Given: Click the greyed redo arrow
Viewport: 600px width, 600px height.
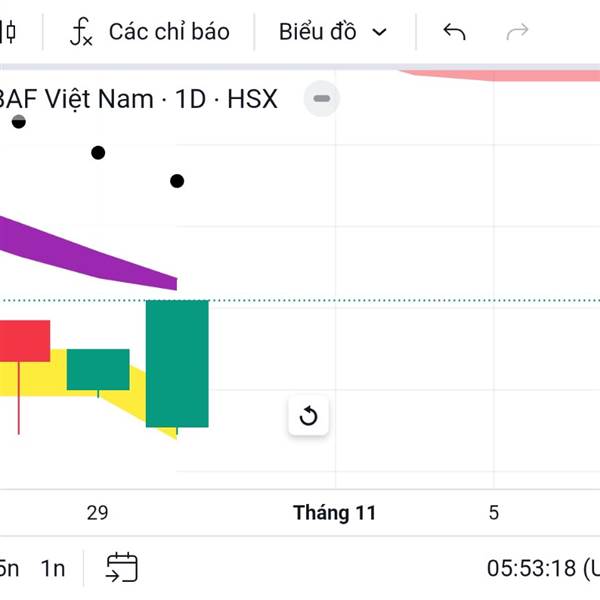Looking at the screenshot, I should click(517, 32).
